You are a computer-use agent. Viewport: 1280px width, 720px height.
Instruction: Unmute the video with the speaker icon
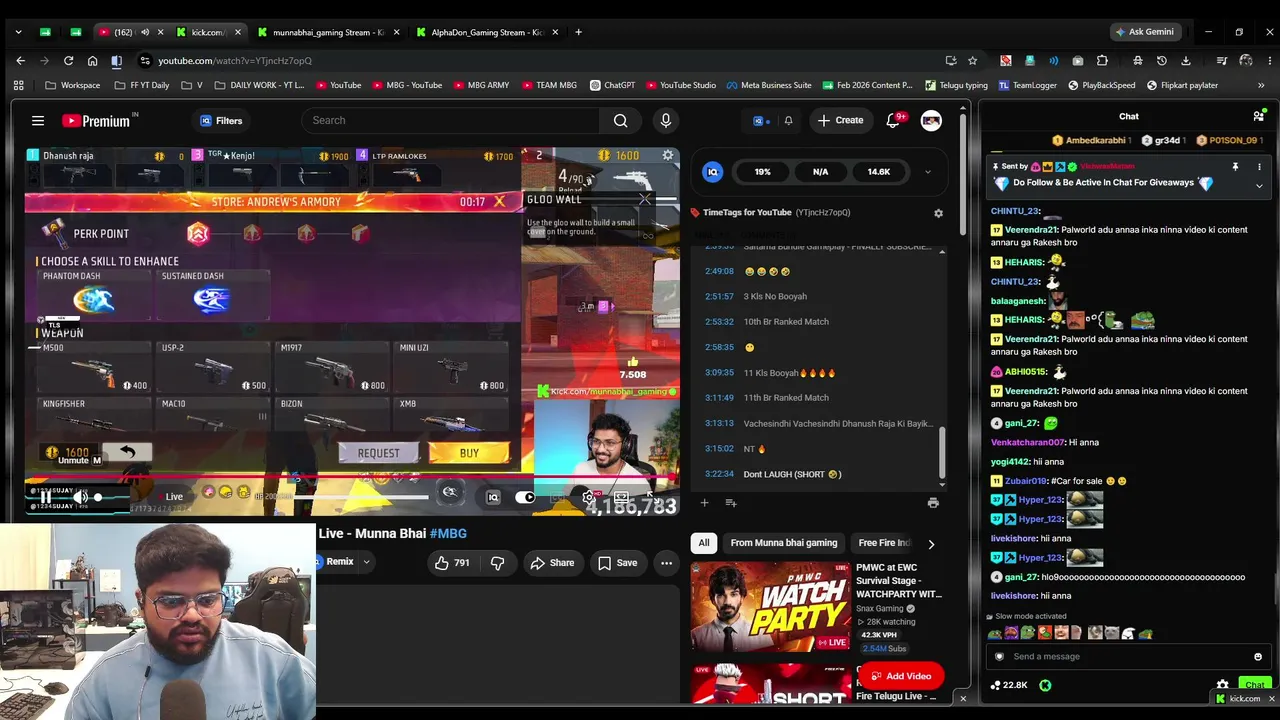pyautogui.click(x=80, y=497)
